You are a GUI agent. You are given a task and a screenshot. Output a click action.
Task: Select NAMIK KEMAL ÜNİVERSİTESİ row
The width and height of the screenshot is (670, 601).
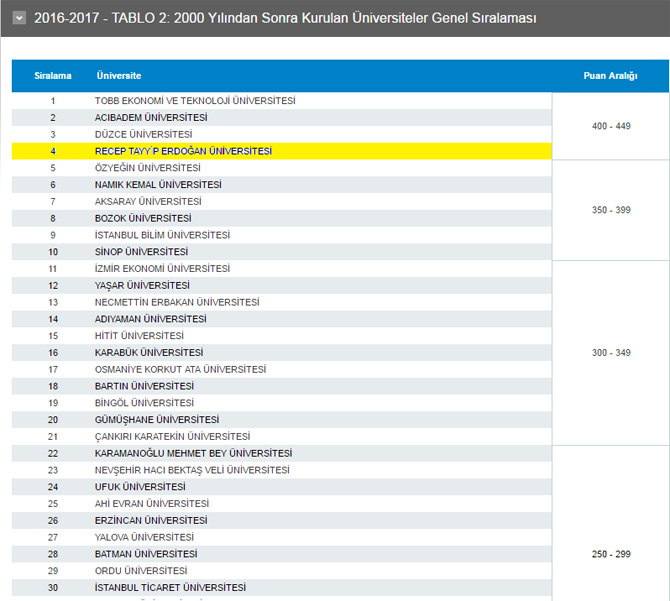282,185
